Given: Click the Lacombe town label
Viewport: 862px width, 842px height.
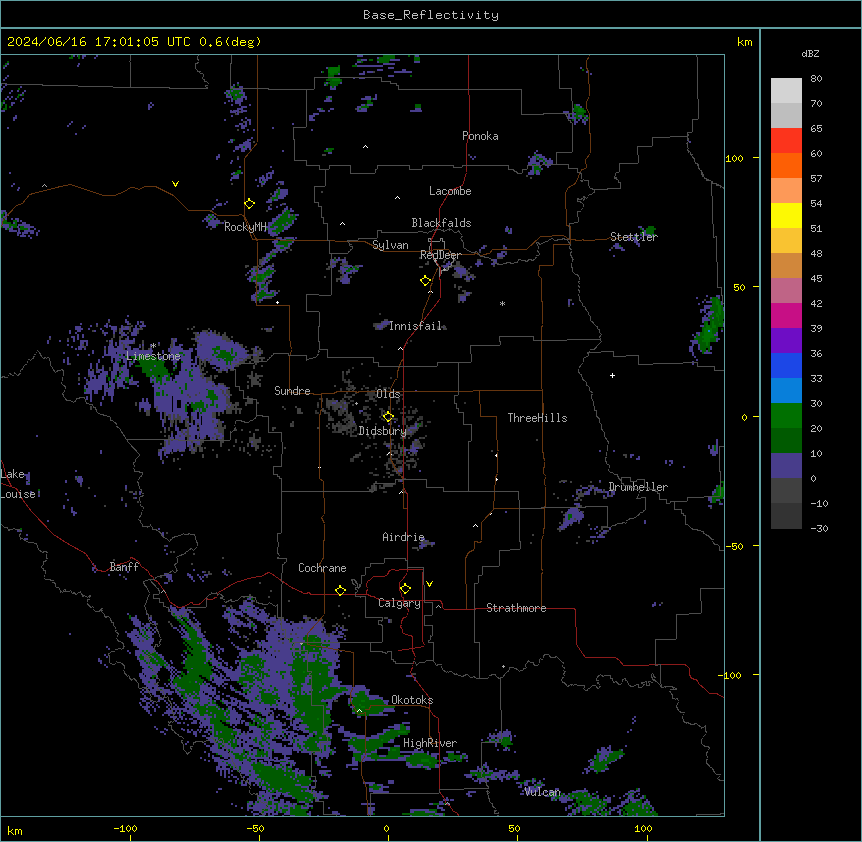Looking at the screenshot, I should click(450, 191).
